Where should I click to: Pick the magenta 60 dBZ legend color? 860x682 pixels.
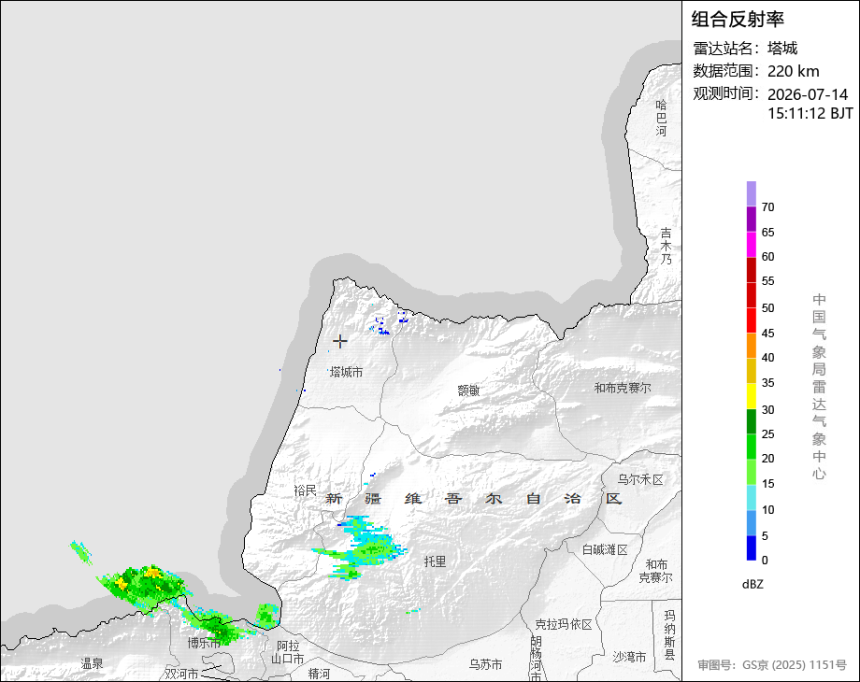(751, 244)
